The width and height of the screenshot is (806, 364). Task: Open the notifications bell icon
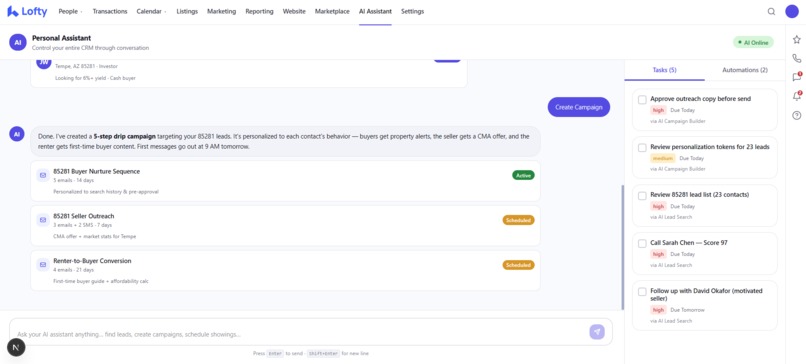coord(796,96)
